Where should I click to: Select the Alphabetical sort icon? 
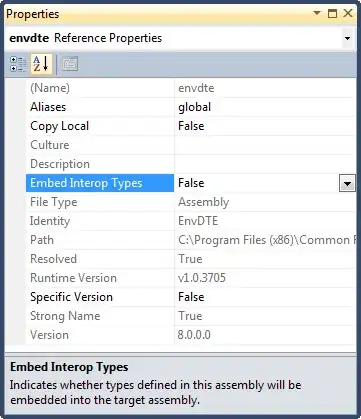pos(41,64)
